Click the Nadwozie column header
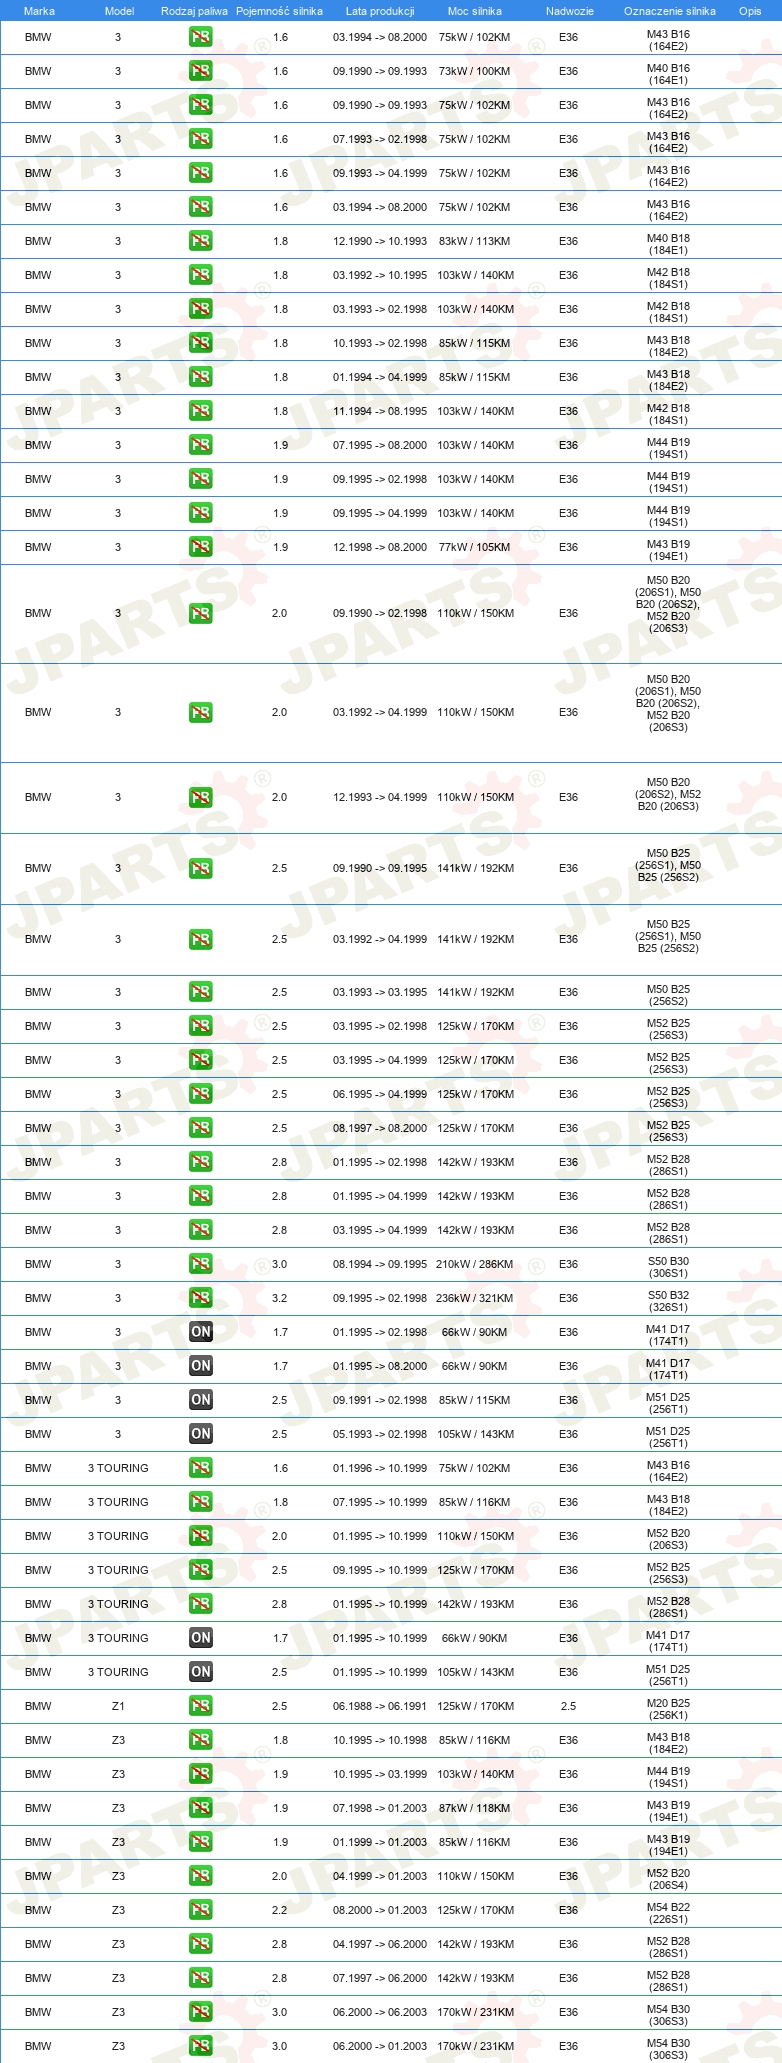782x2063 pixels. click(569, 11)
